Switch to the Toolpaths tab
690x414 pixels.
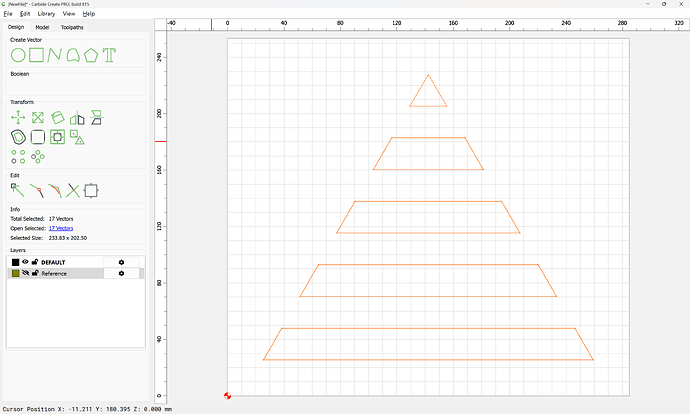[72, 27]
